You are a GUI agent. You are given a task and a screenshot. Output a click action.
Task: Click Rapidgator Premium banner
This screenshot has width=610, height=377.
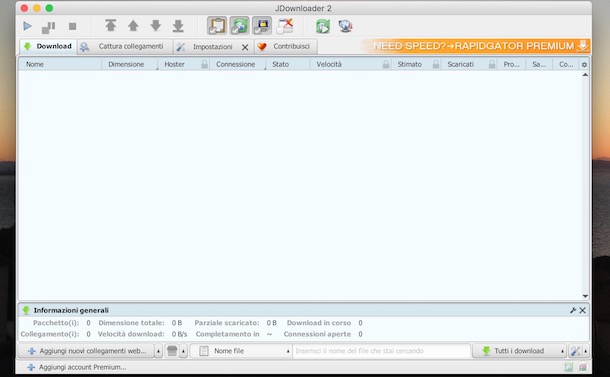pos(476,46)
